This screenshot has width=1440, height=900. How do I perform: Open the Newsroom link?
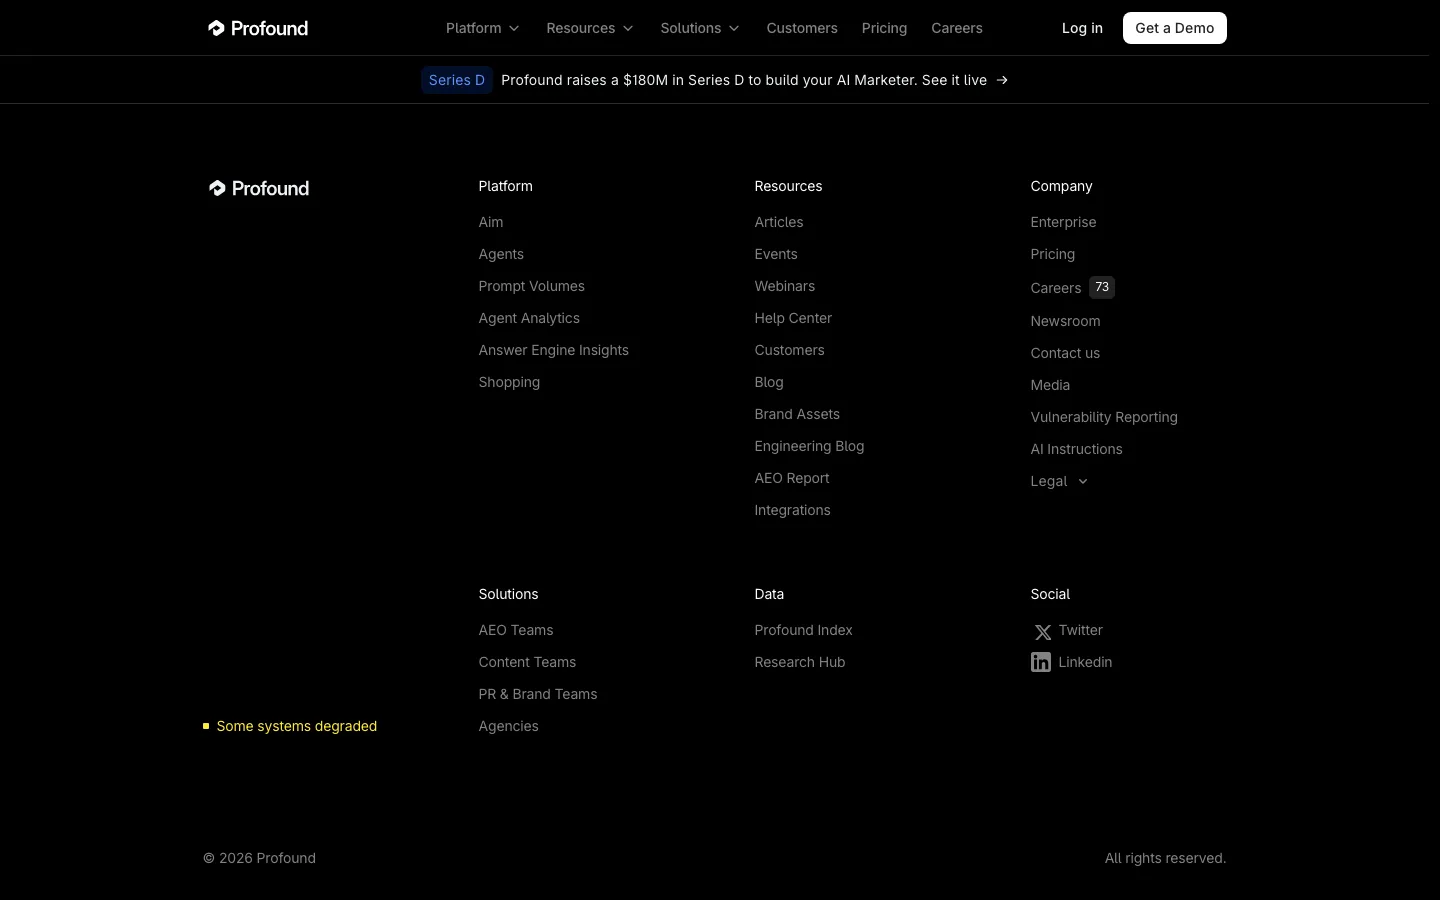[x=1066, y=321]
